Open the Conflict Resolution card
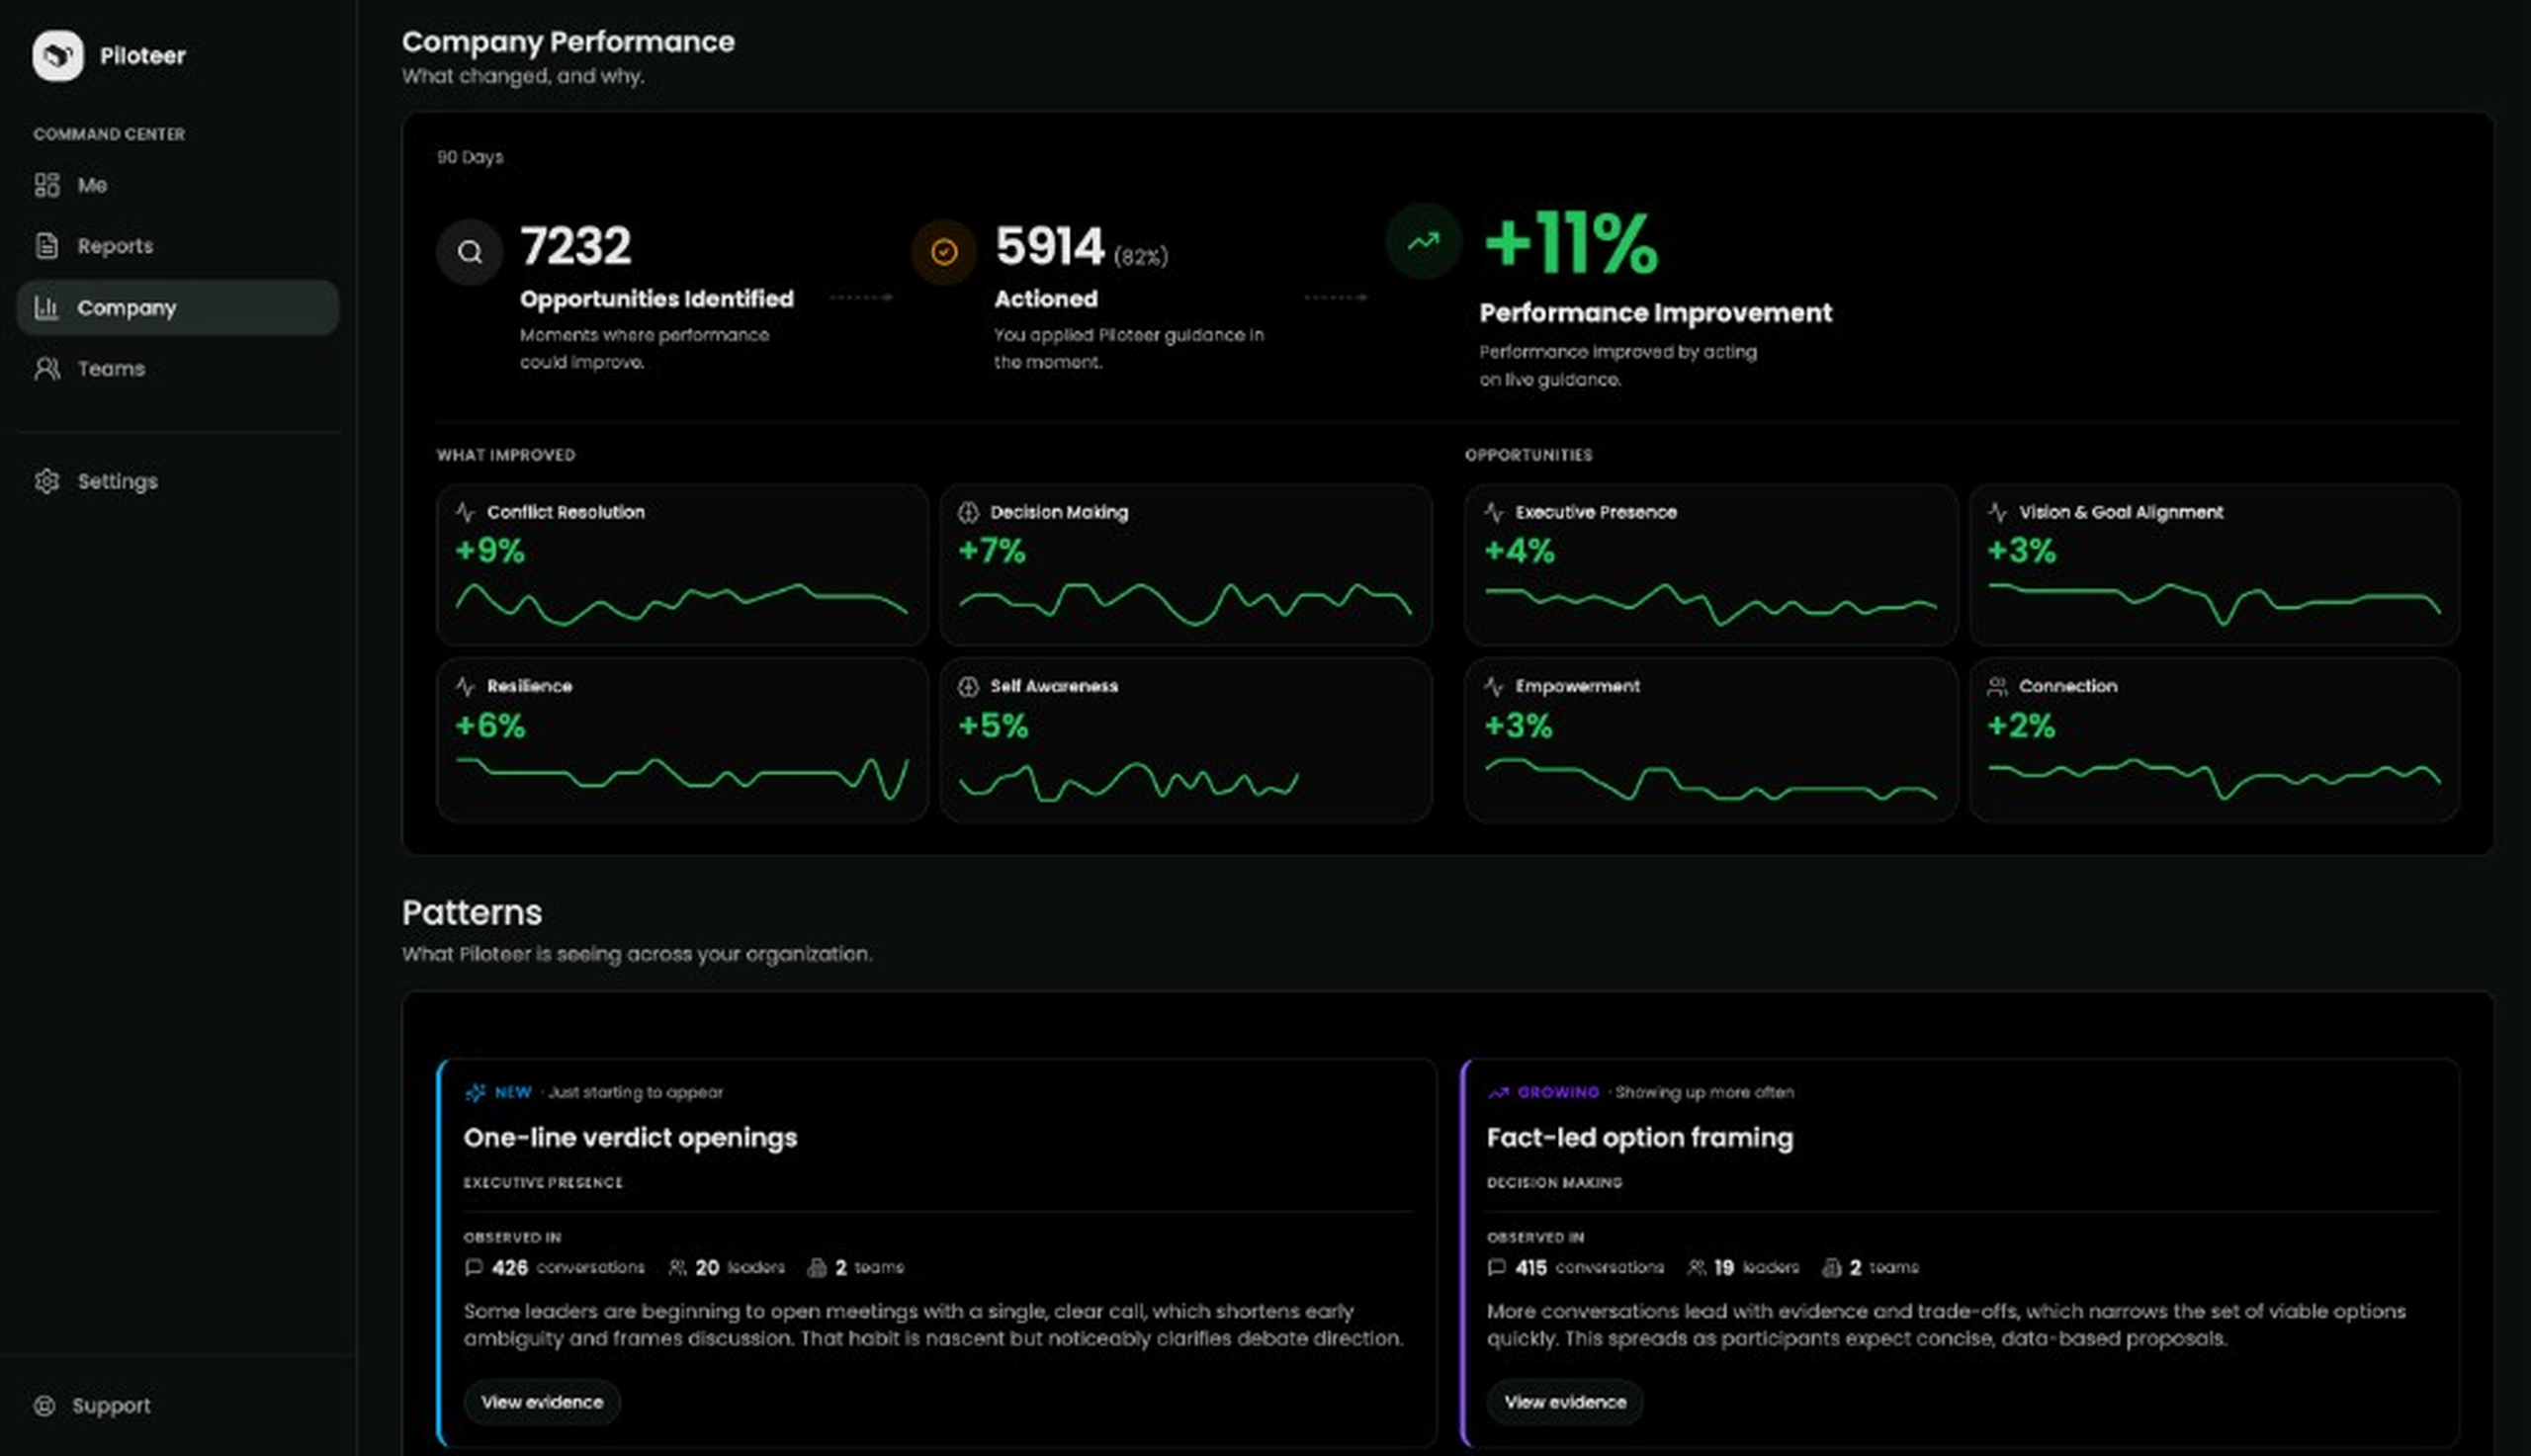2531x1456 pixels. click(x=682, y=564)
